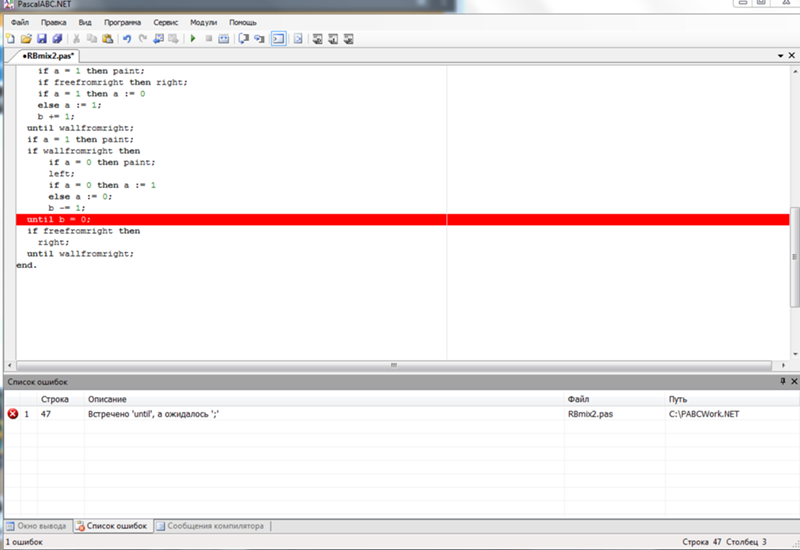Switch to the Окно вывода tab
Screen dimensions: 800x550
tap(37, 526)
